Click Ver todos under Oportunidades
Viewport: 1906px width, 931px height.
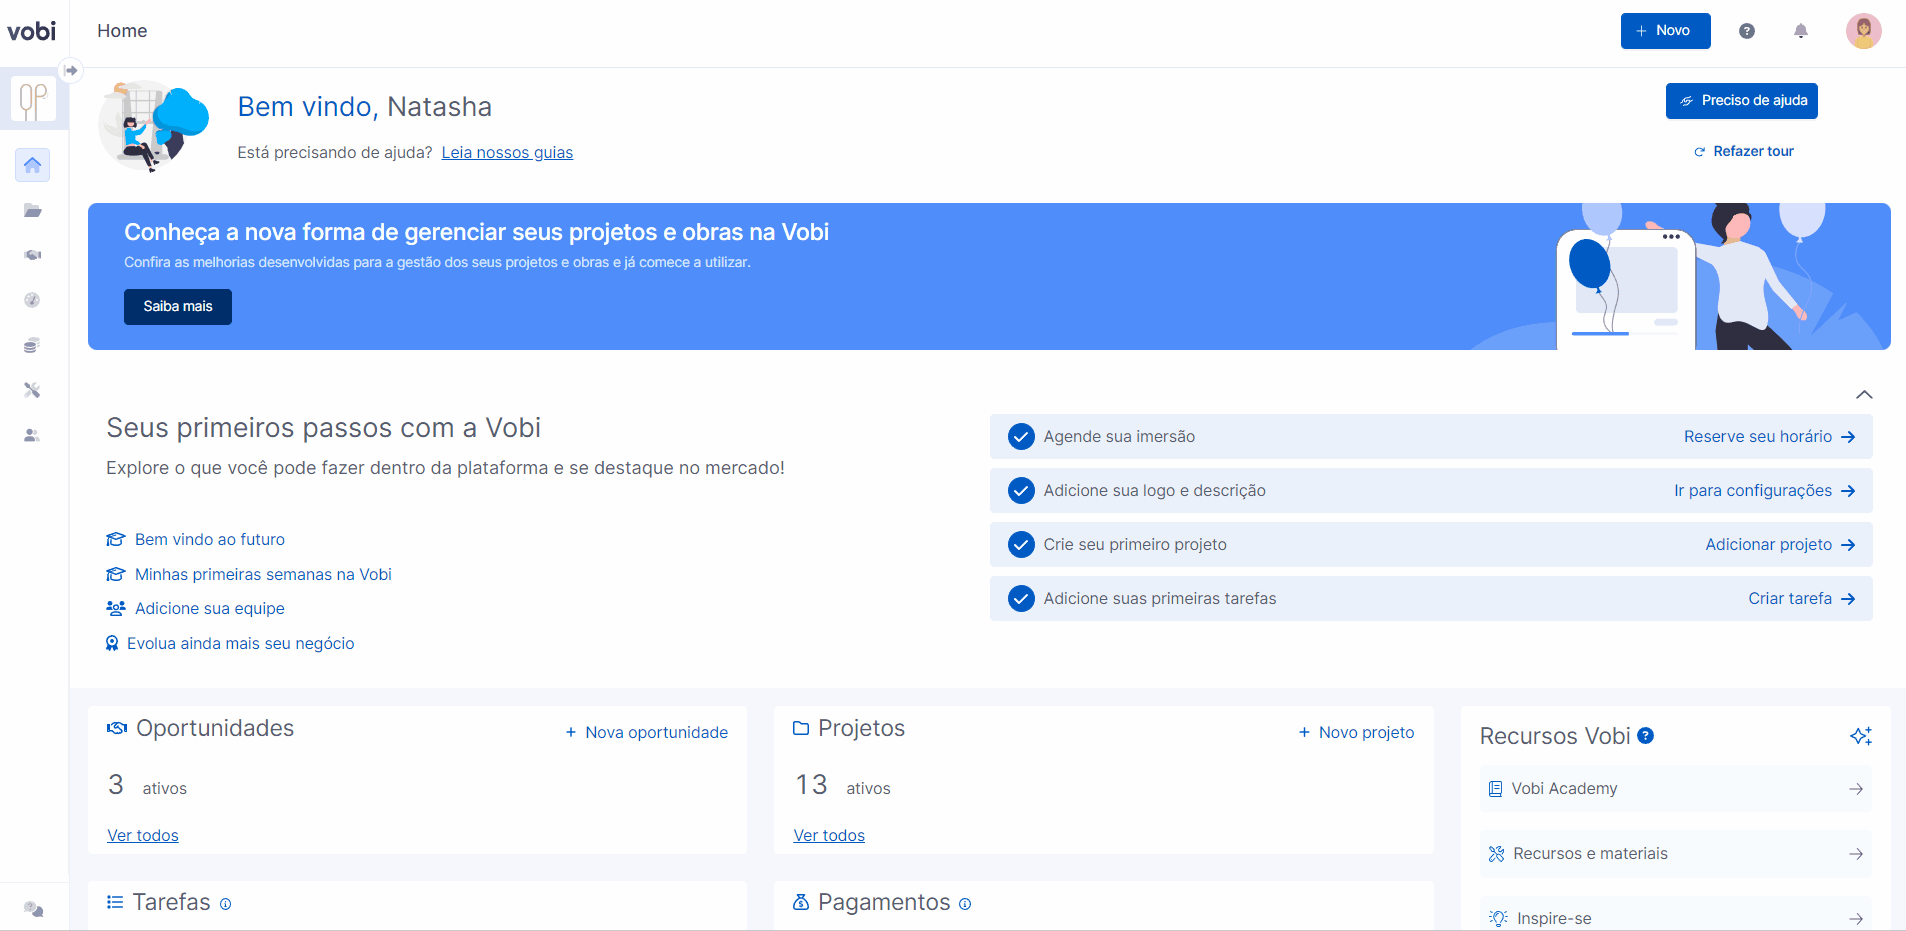pyautogui.click(x=143, y=836)
